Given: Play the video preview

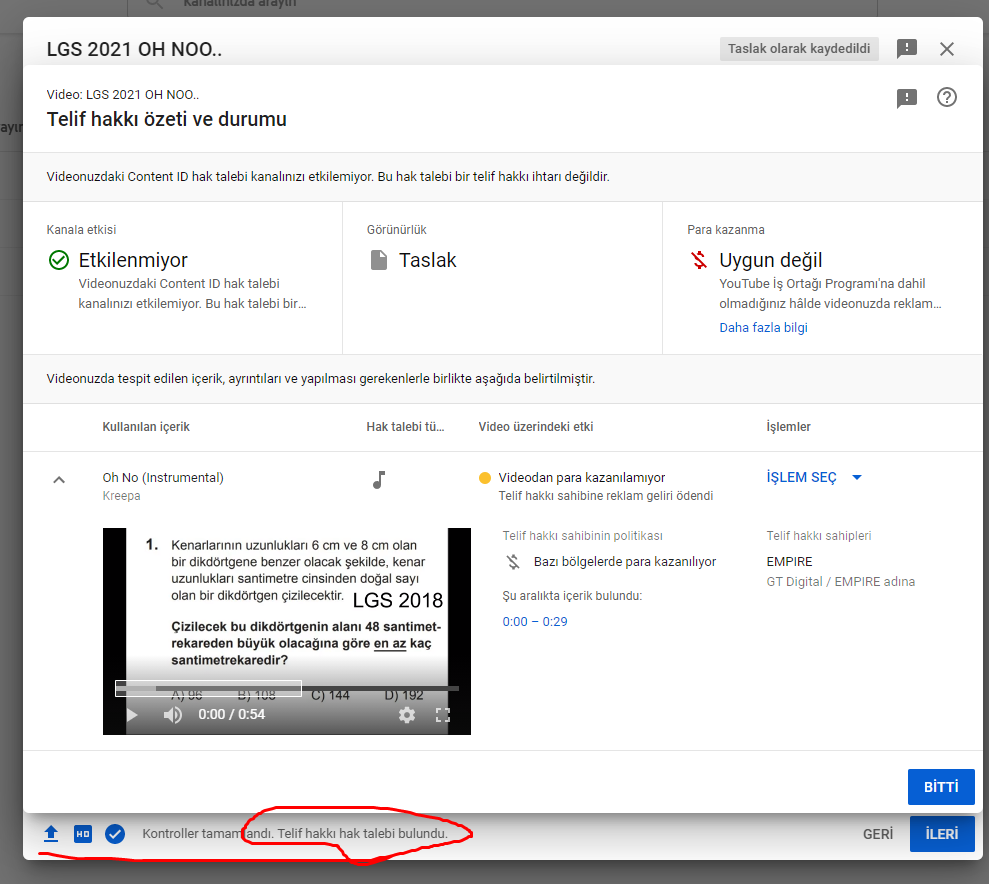Looking at the screenshot, I should 132,714.
